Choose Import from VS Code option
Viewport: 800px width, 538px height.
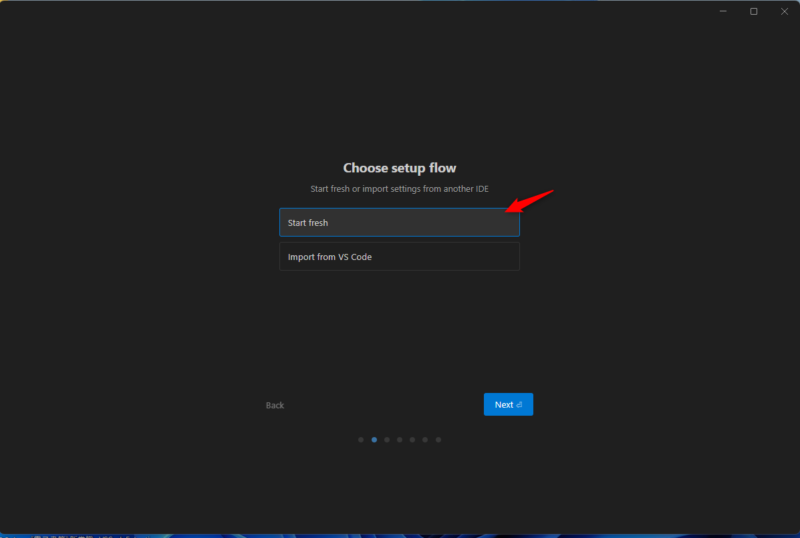coord(399,257)
